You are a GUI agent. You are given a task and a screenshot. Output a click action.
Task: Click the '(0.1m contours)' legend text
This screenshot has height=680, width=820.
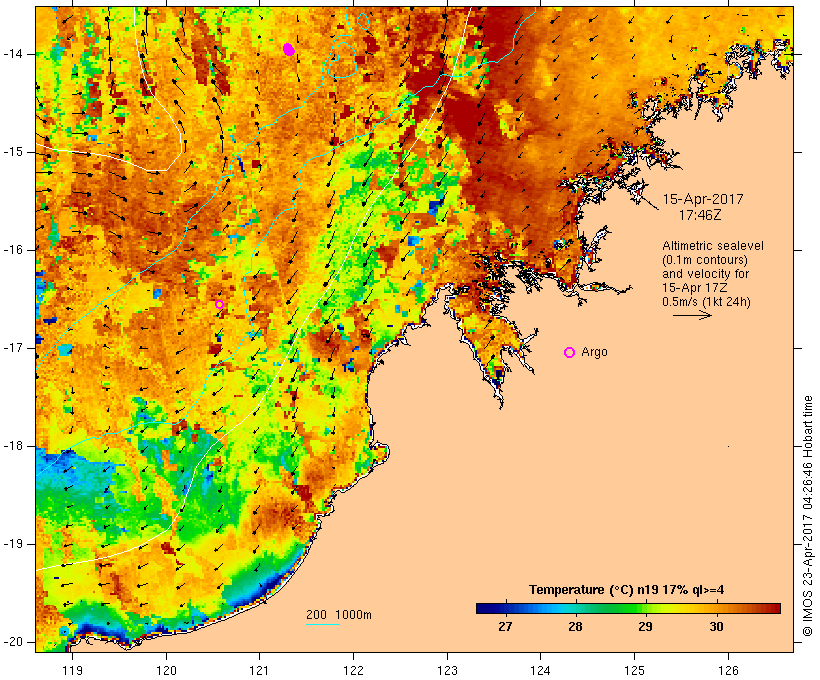[x=704, y=260]
